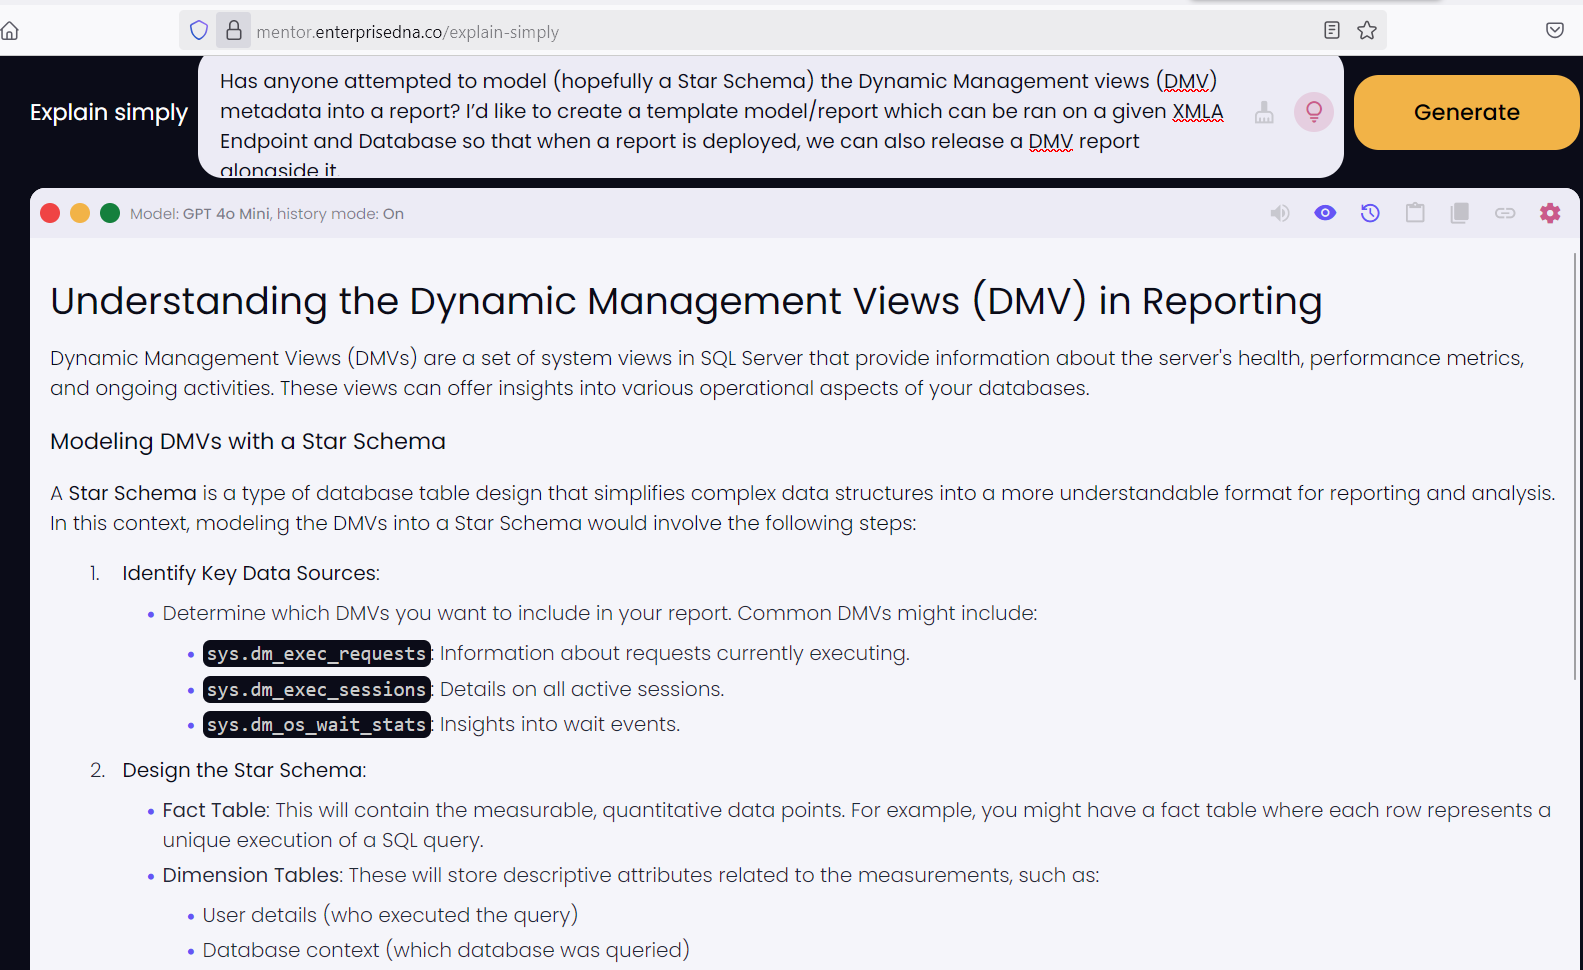
Task: Click the pink lightbulb suggestion icon
Action: 1314,112
